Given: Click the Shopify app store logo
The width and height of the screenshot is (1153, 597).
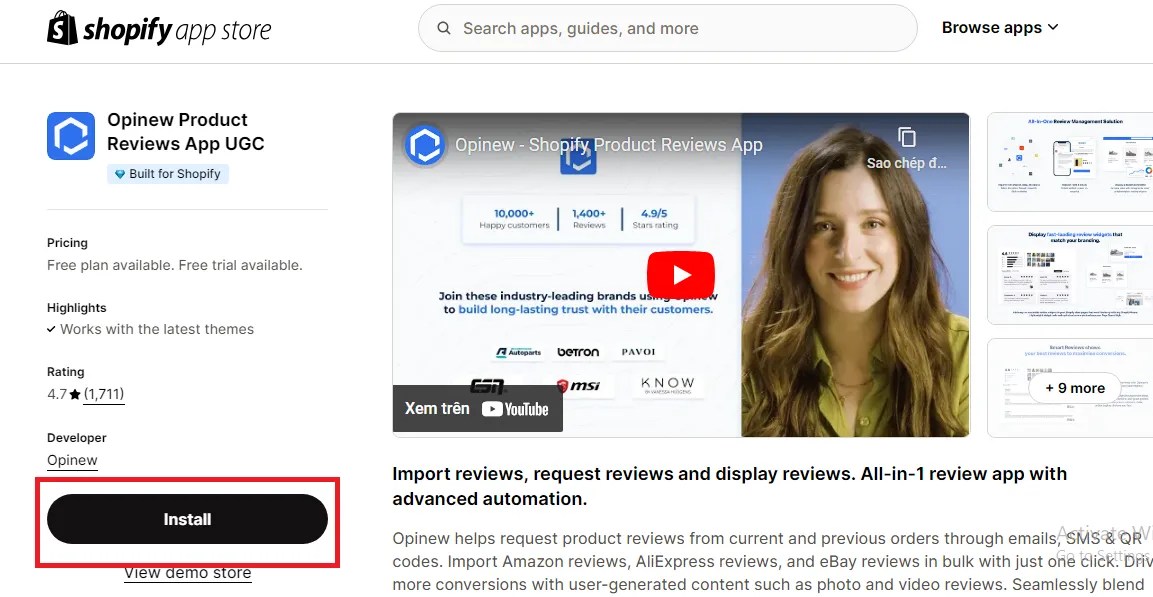Looking at the screenshot, I should pyautogui.click(x=158, y=28).
